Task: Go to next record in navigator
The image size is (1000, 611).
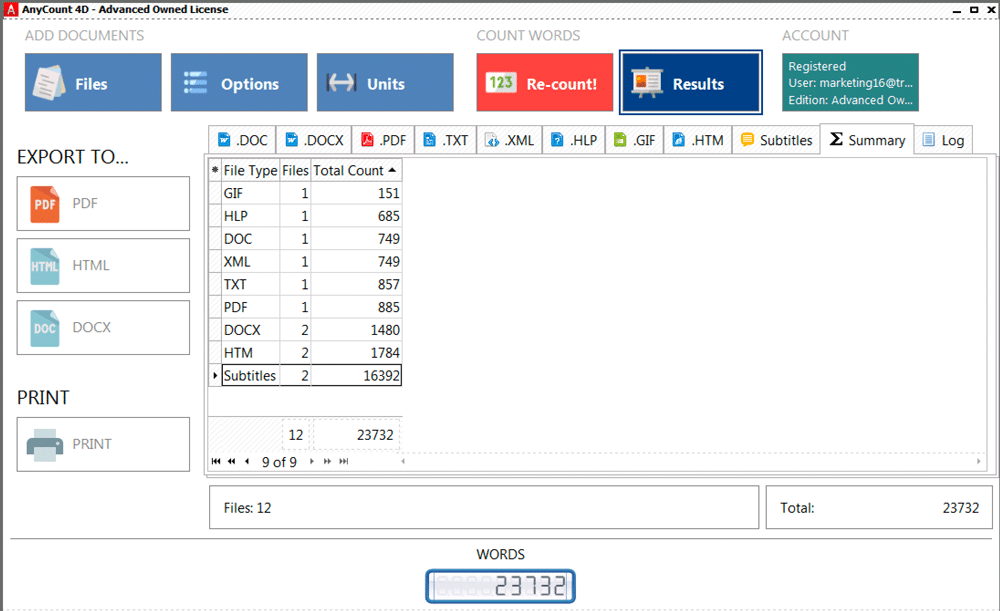Action: [312, 461]
